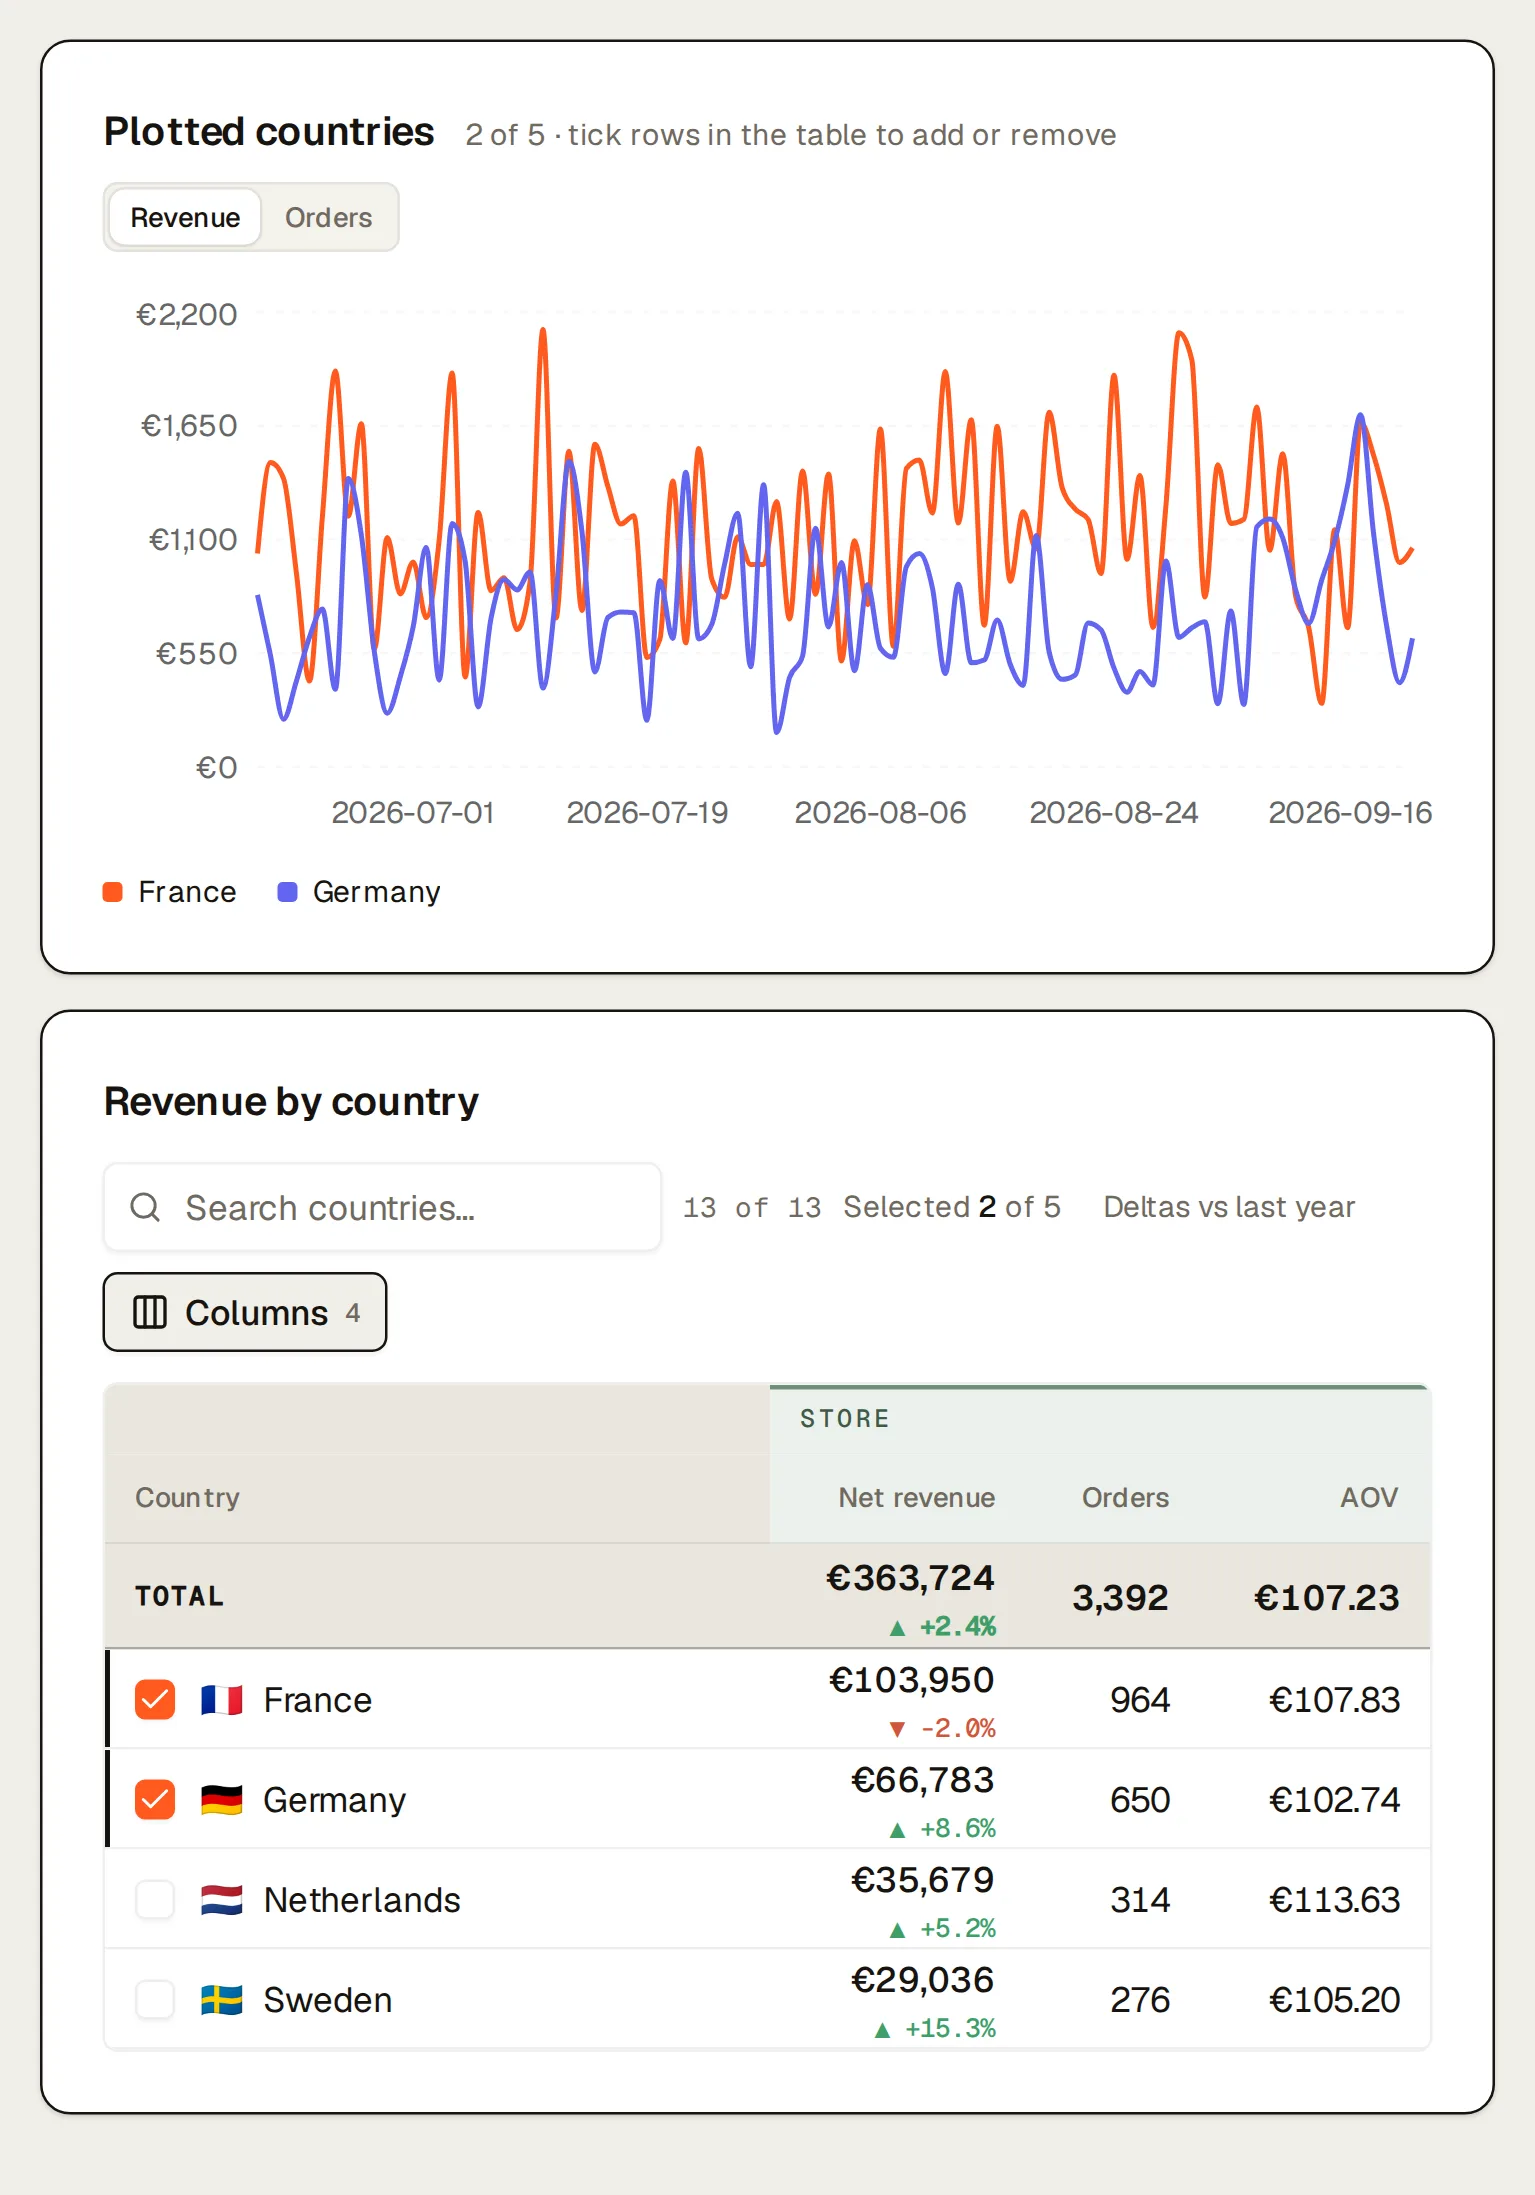Screen dimensions: 1535x2195
Task: Tick the Sweden row checkbox
Action: click(155, 1999)
